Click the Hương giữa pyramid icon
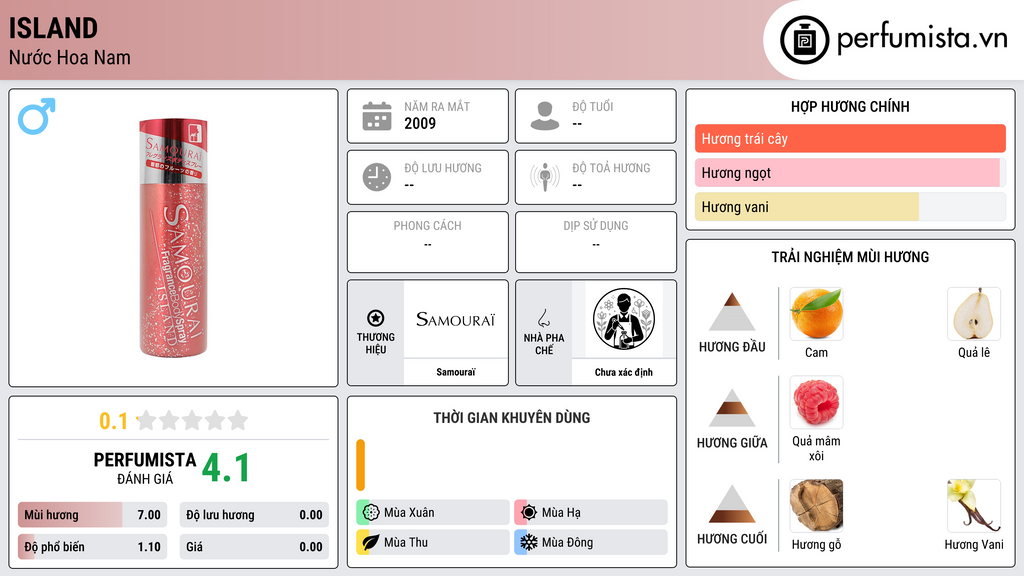This screenshot has height=576, width=1024. (732, 408)
